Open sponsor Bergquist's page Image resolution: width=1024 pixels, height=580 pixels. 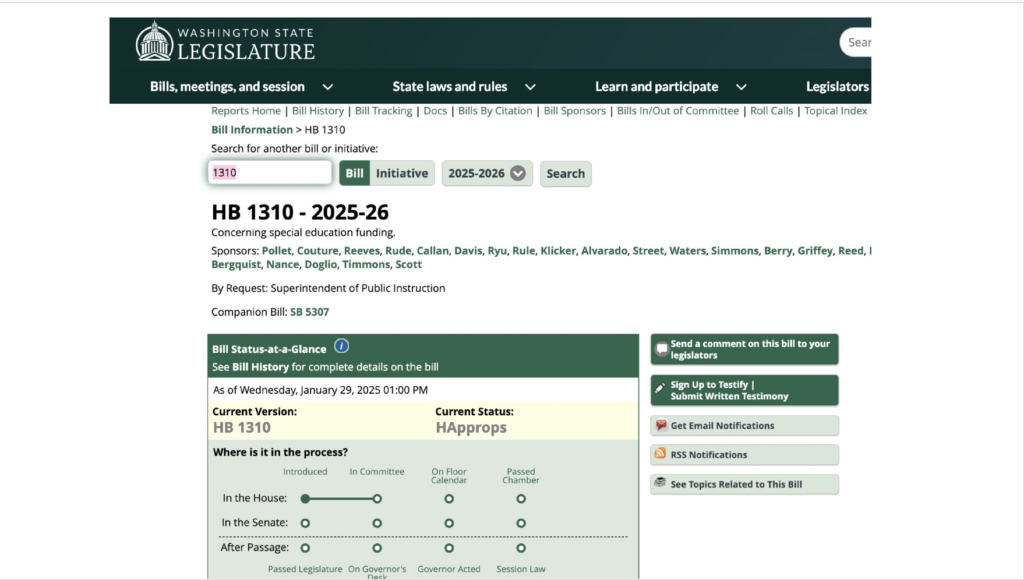tap(236, 265)
